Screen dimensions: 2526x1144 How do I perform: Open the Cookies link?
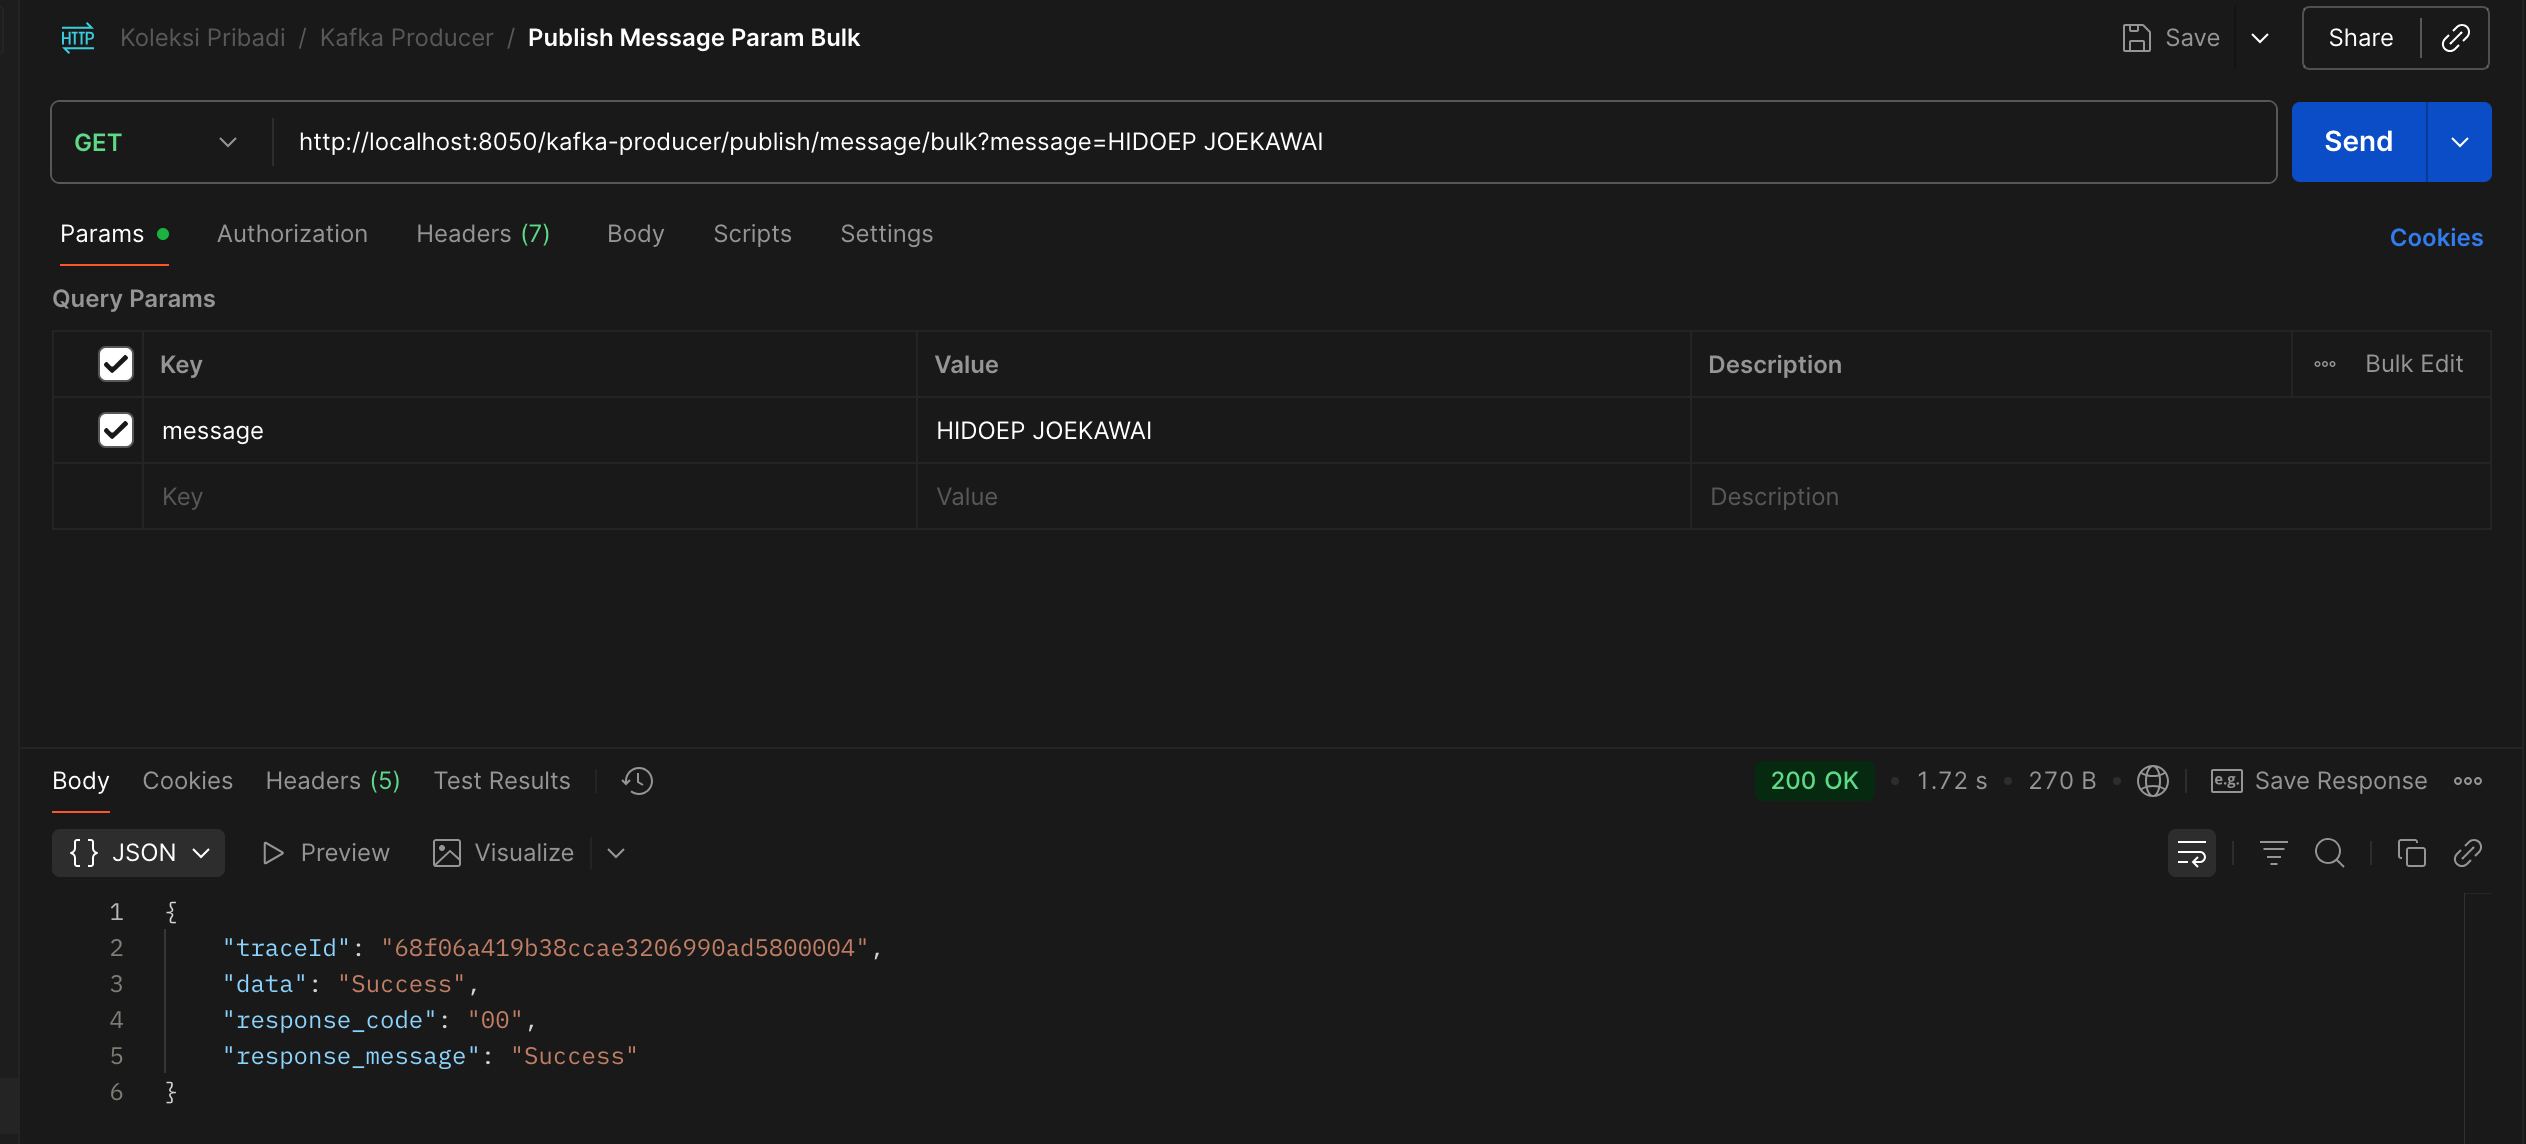pyautogui.click(x=2436, y=238)
